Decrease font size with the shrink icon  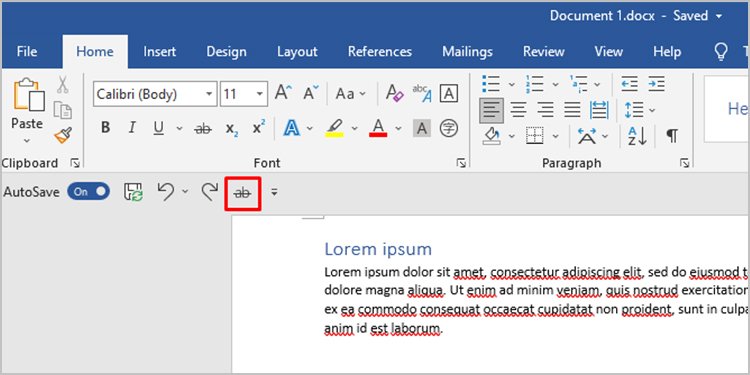[311, 92]
